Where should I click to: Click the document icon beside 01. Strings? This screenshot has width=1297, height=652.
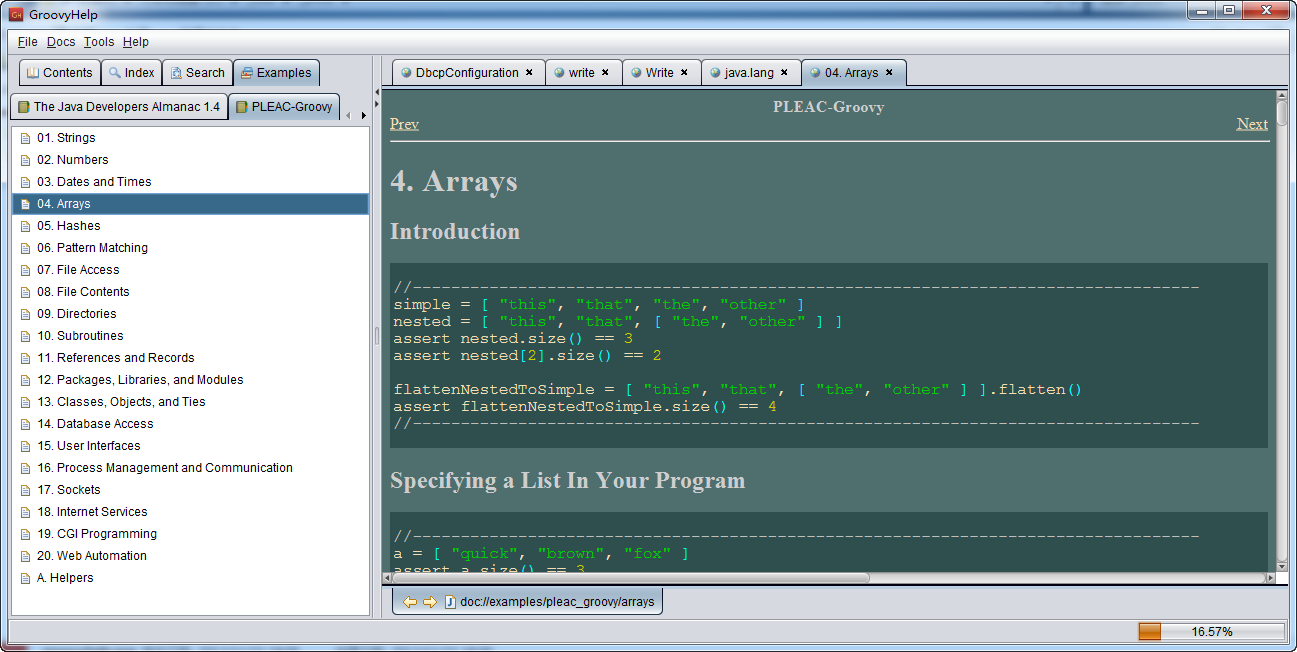[x=25, y=138]
